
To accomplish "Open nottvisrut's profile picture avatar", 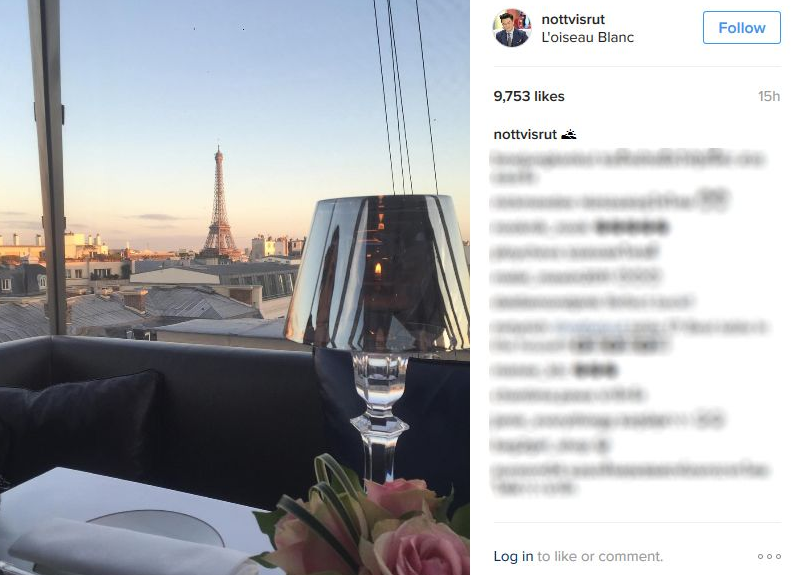I will click(512, 28).
